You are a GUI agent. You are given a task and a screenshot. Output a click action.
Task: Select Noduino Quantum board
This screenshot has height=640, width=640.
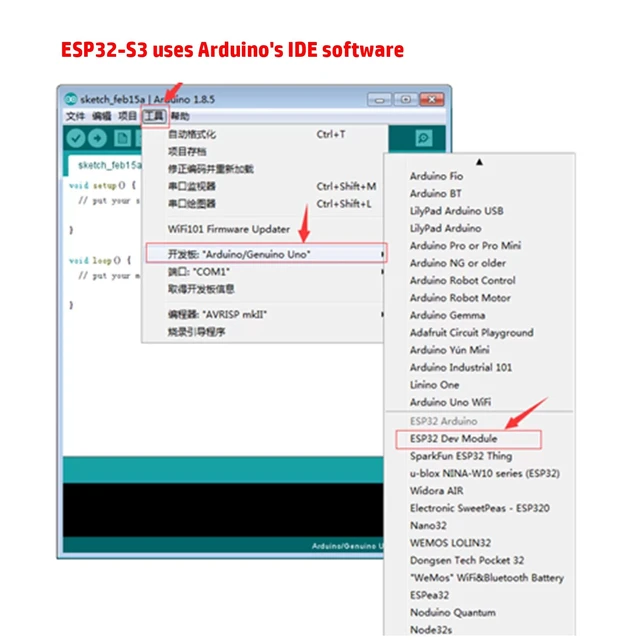pos(480,613)
